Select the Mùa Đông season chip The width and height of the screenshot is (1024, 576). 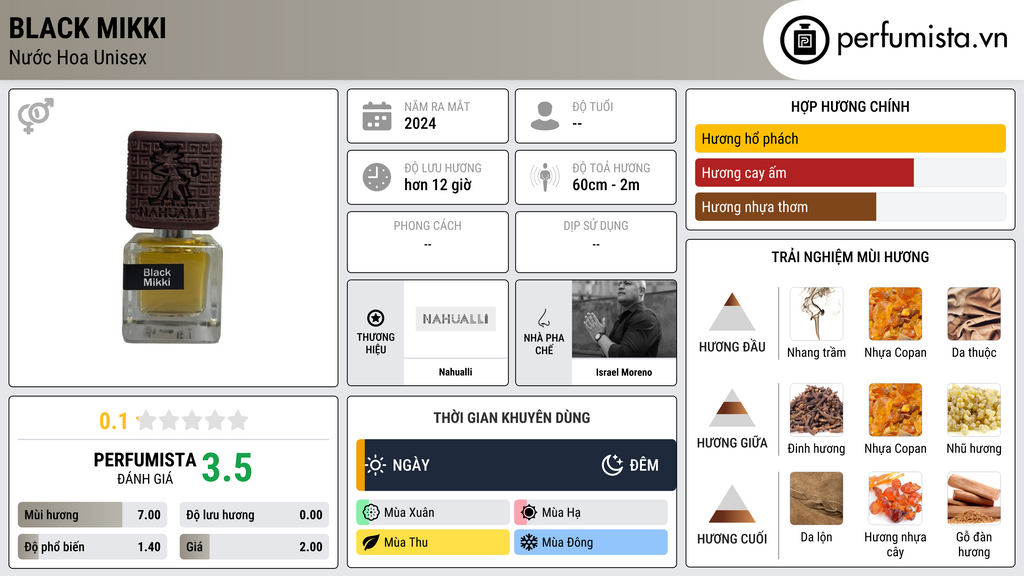coord(591,542)
